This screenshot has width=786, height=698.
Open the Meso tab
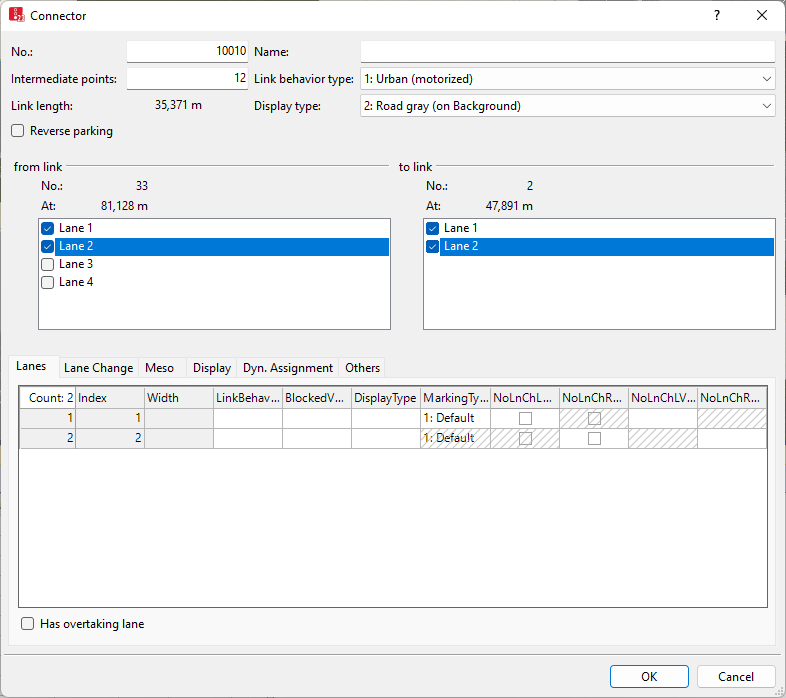point(159,368)
